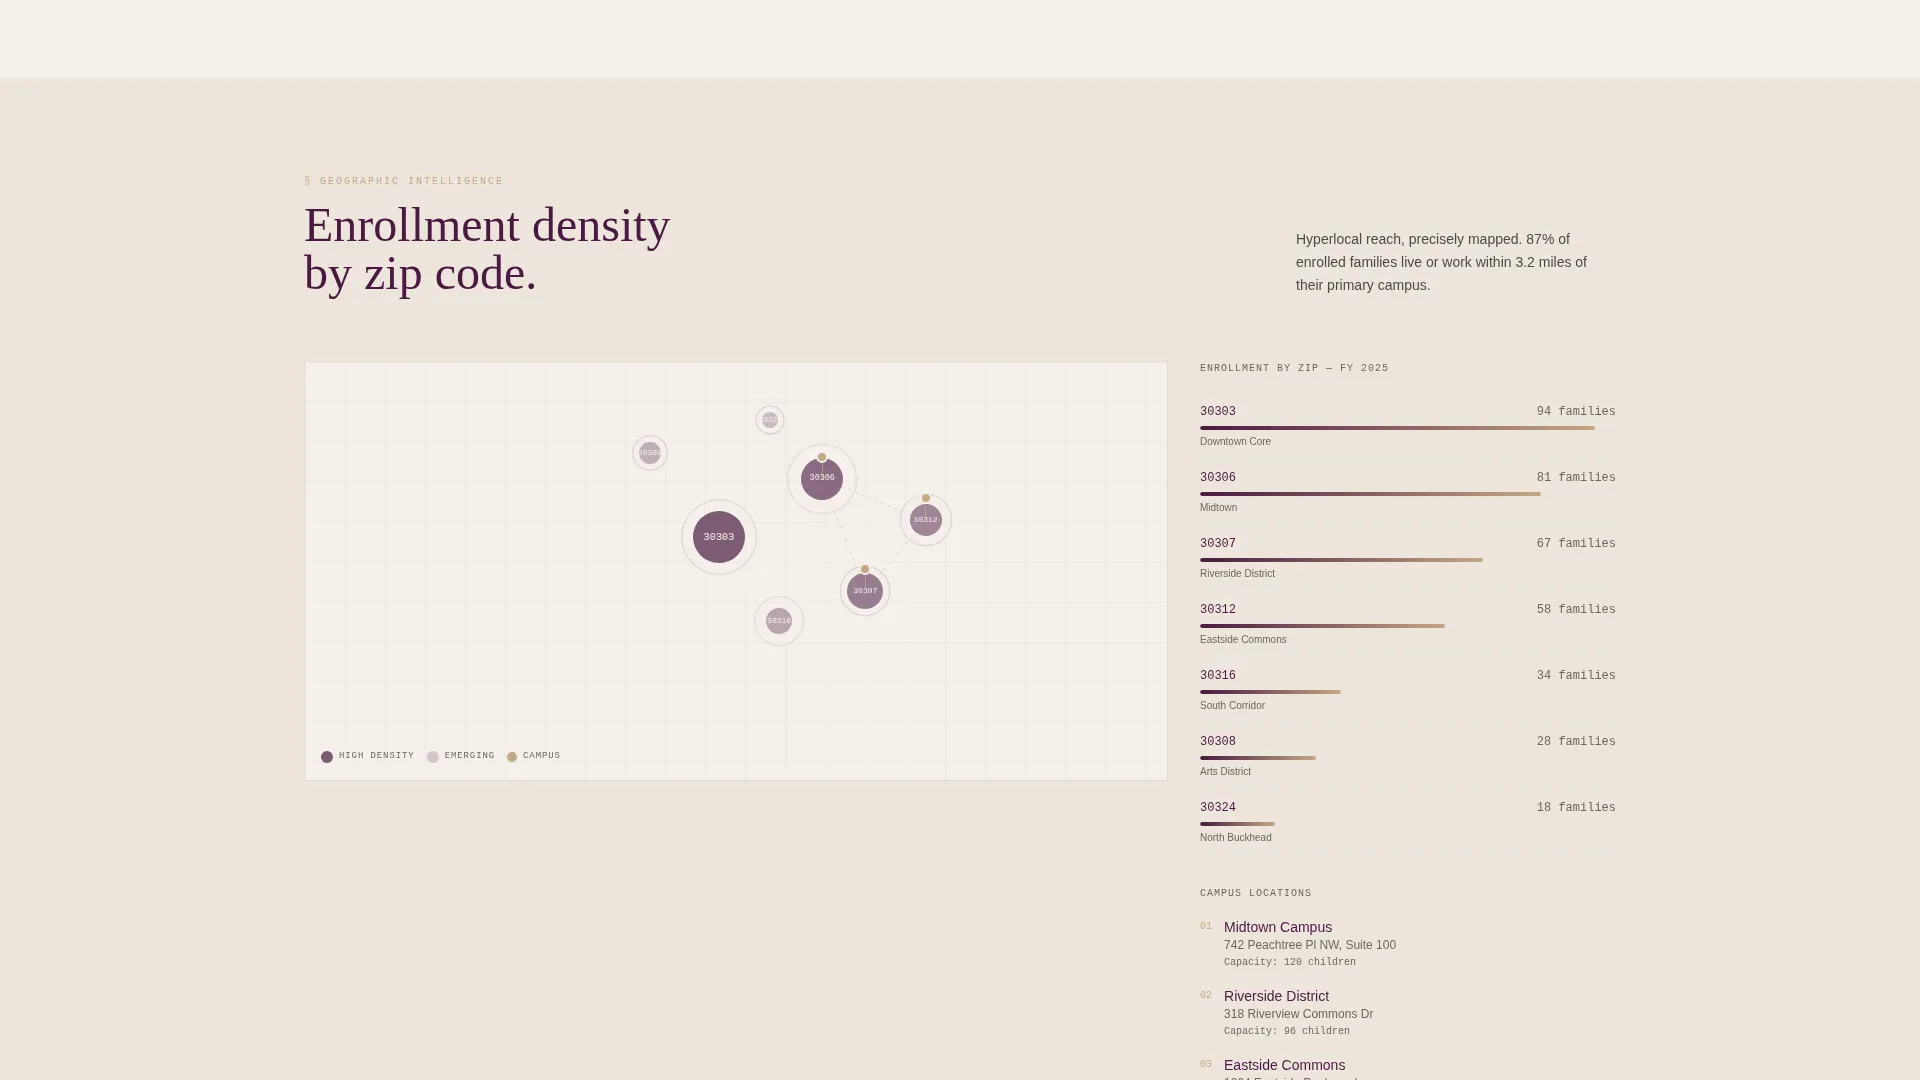
Task: Click the campus pin above 30312
Action: (926, 498)
